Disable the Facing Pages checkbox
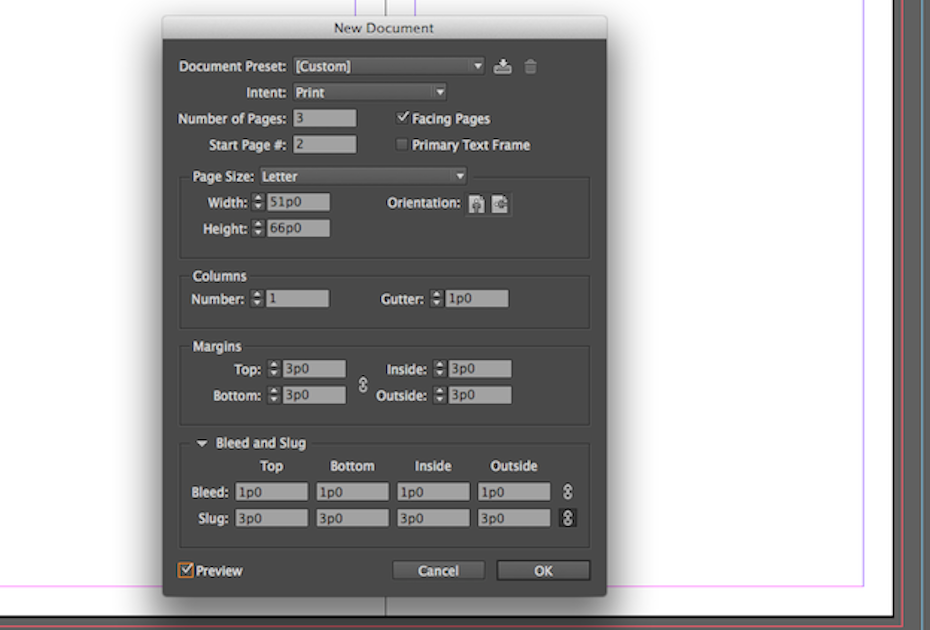This screenshot has height=630, width=930. pyautogui.click(x=403, y=118)
